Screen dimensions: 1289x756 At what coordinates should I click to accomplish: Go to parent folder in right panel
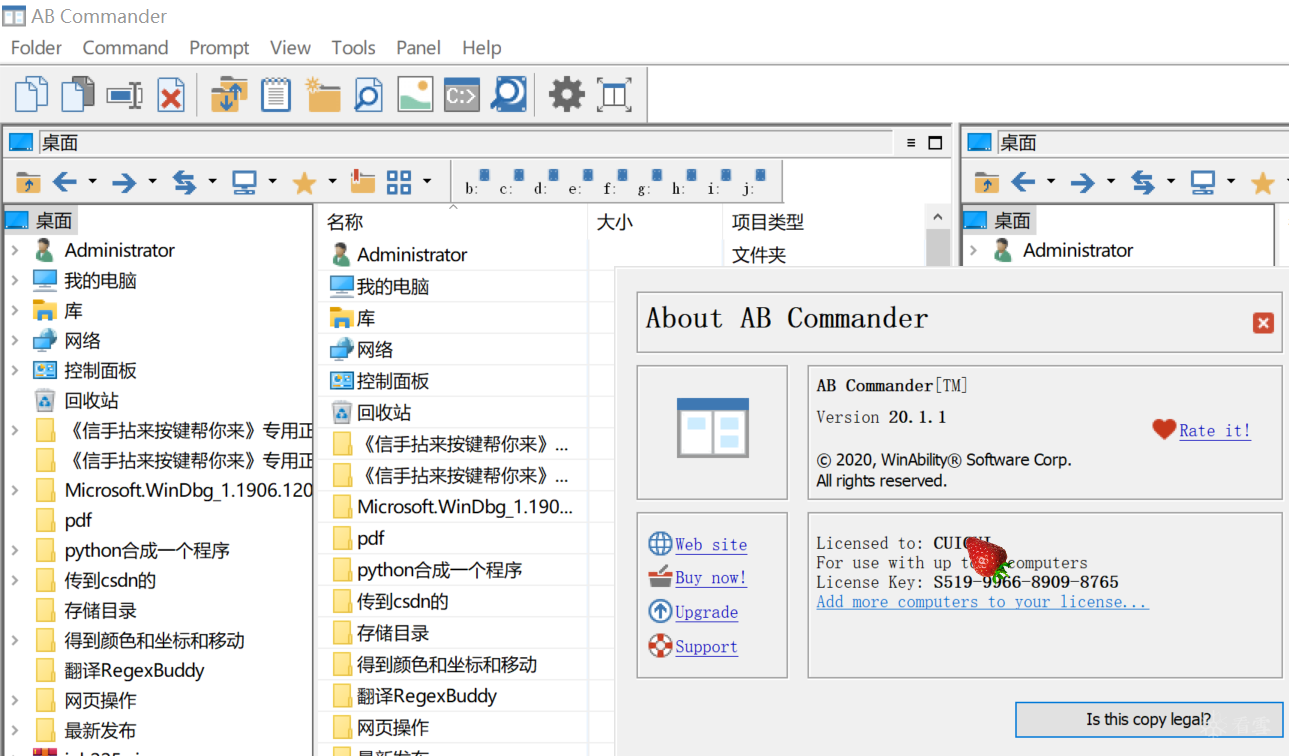[x=987, y=182]
